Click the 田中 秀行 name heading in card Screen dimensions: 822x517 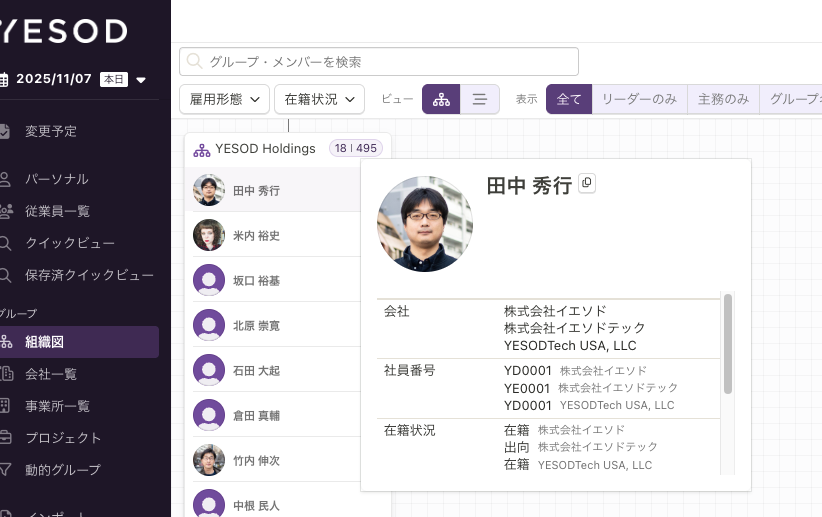click(529, 186)
